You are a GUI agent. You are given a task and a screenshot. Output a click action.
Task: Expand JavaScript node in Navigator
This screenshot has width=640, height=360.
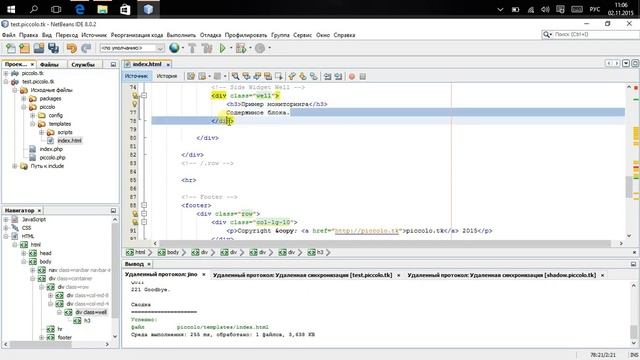coord(6,220)
